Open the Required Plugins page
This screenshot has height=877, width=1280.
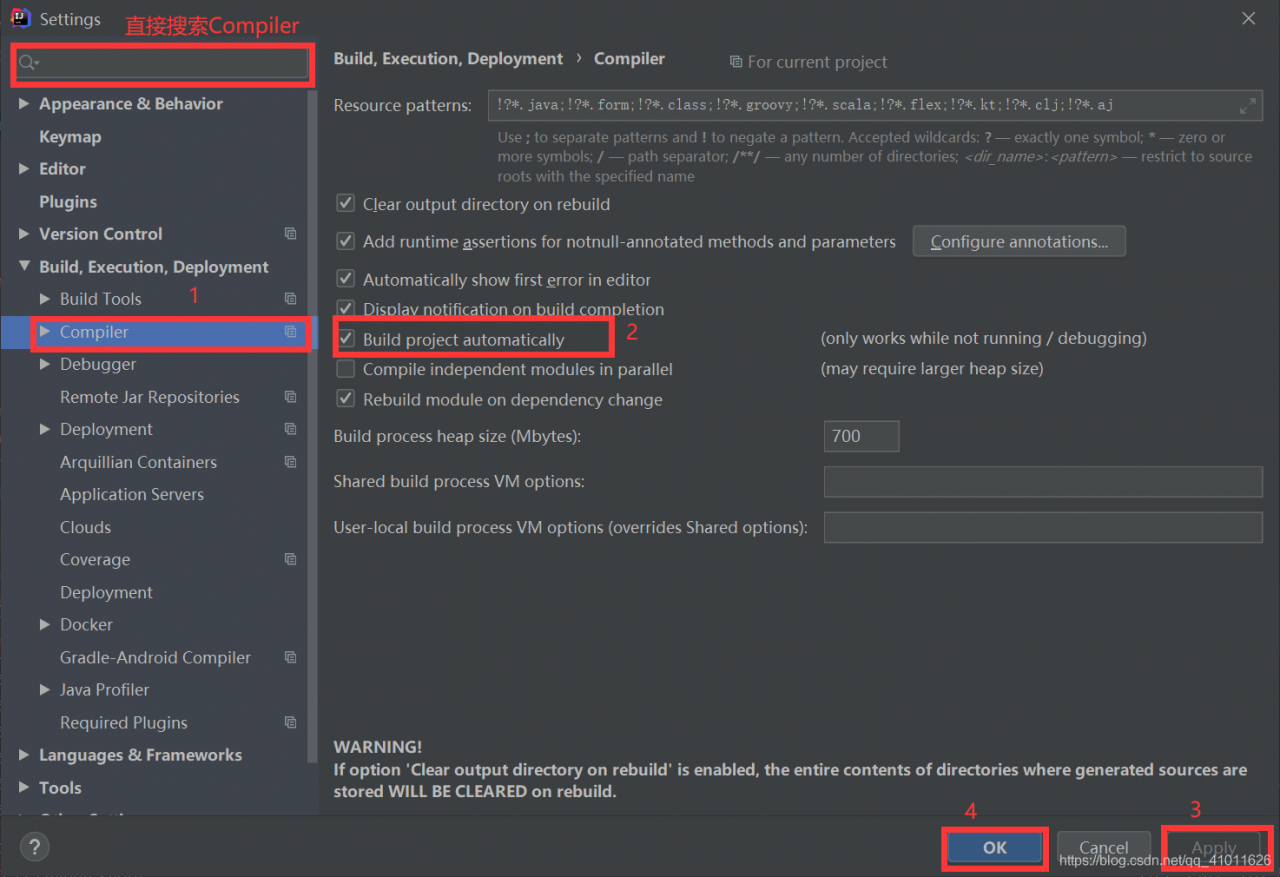coord(124,723)
